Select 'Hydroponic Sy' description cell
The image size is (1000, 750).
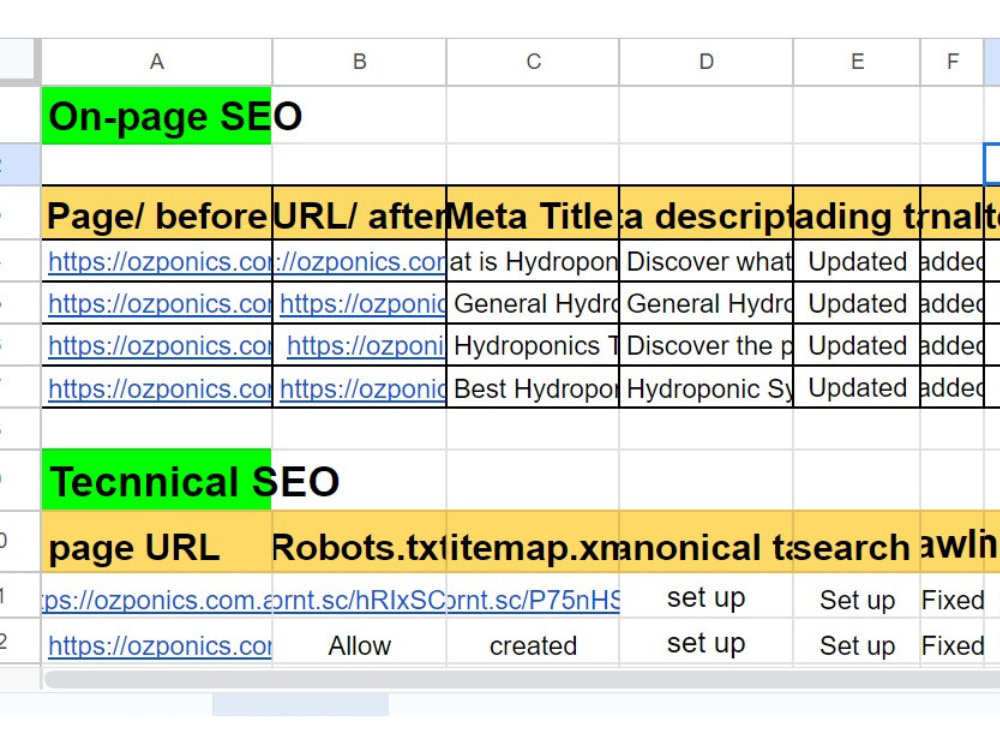tap(706, 388)
